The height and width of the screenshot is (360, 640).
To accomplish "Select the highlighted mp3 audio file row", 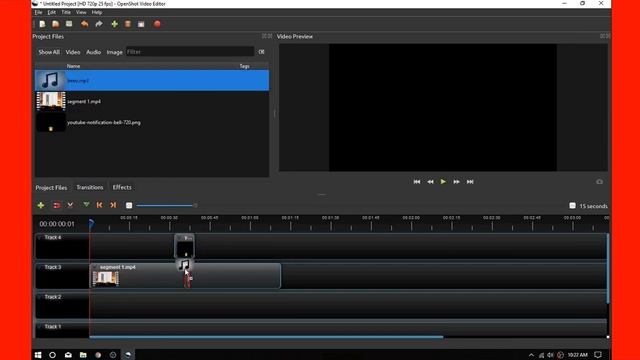I will pos(152,80).
